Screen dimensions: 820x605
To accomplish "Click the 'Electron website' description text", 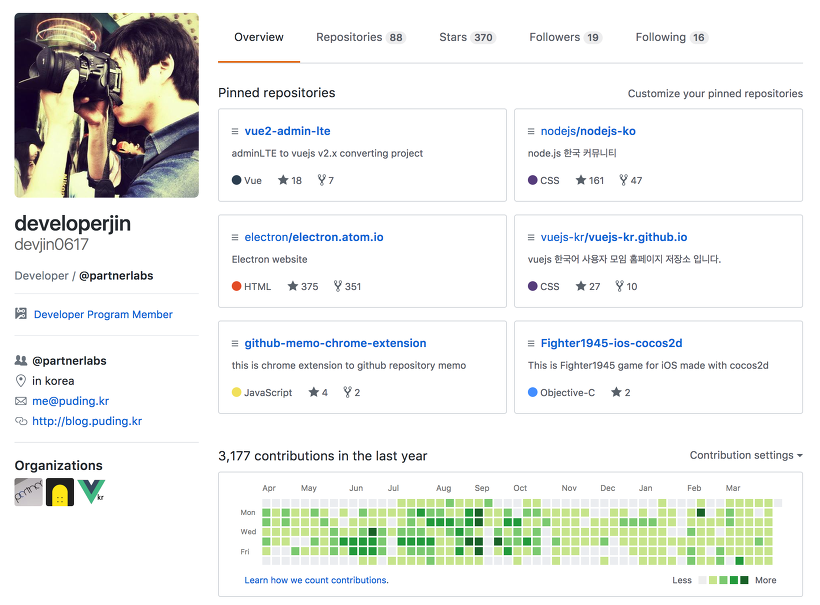I will coord(269,259).
